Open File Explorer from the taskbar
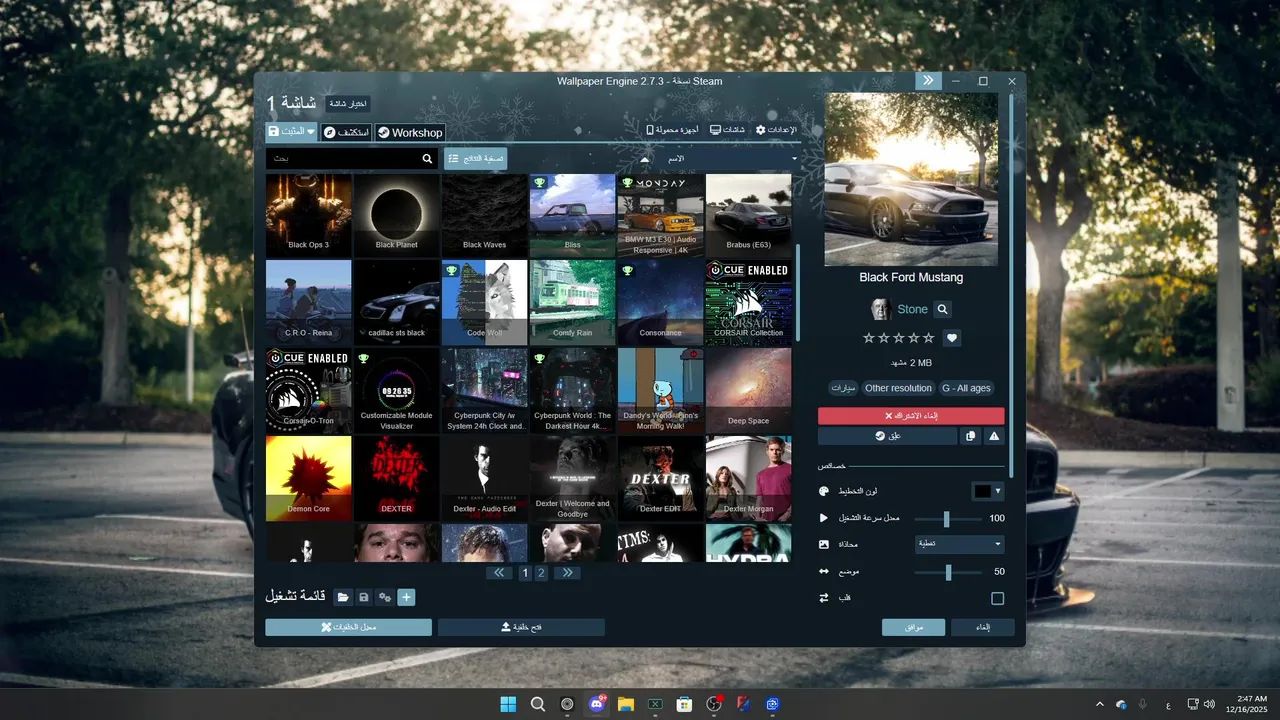The width and height of the screenshot is (1280, 720). [626, 704]
